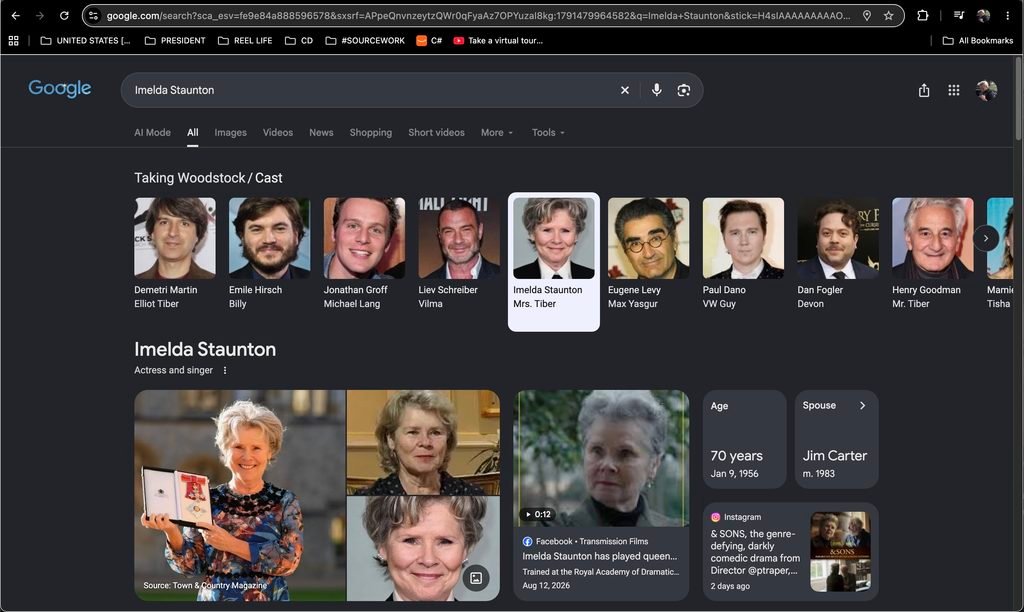Open the Google account avatar on the page
The image size is (1024, 612).
986,90
